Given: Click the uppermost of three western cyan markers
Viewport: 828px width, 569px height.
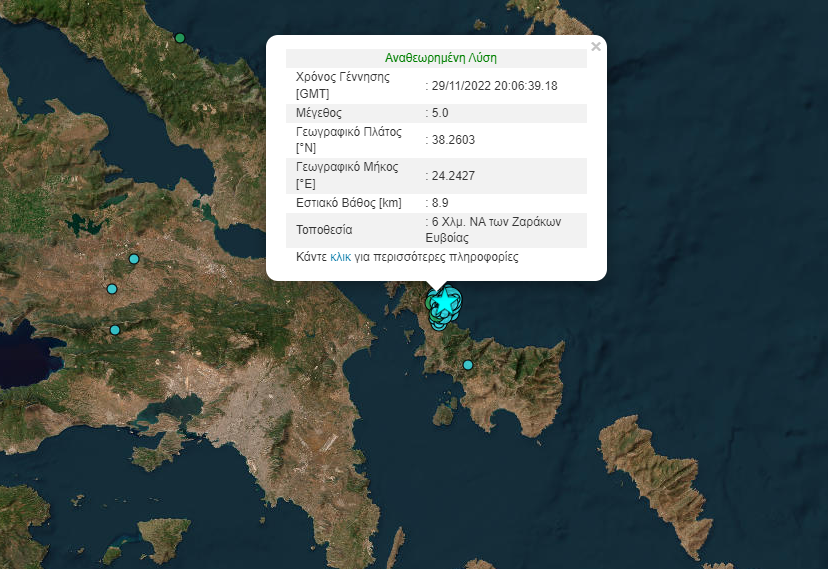Looking at the screenshot, I should 133,260.
